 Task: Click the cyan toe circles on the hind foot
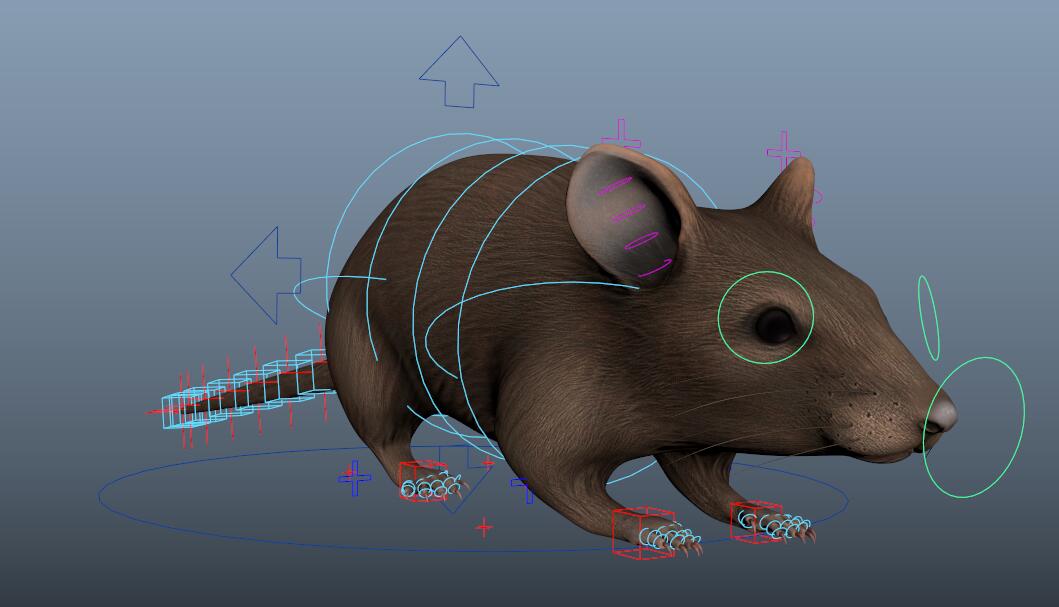(x=433, y=489)
